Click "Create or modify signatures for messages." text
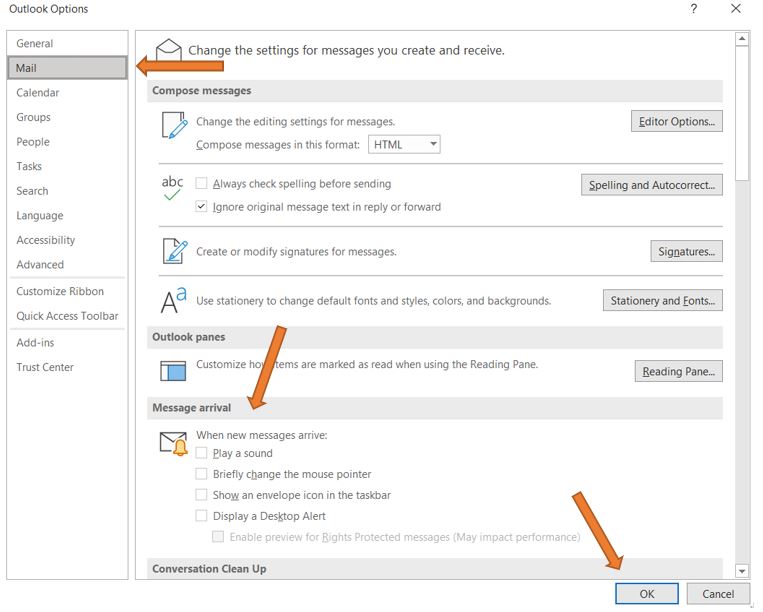 point(296,252)
